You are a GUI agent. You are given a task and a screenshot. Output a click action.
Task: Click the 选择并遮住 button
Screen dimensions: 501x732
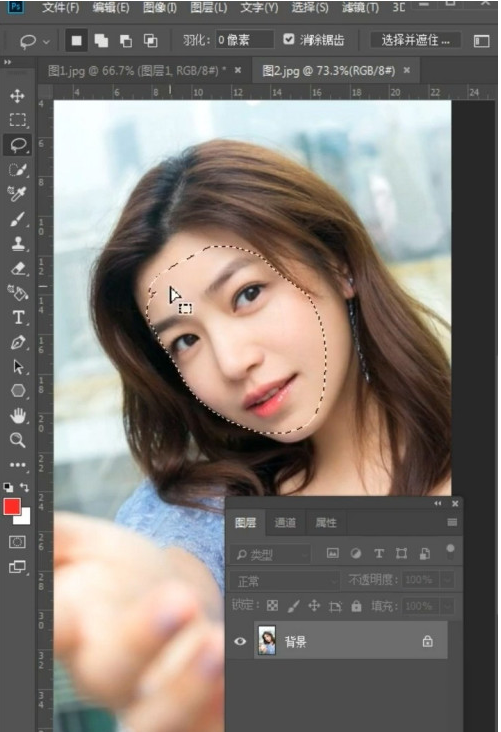(x=416, y=40)
